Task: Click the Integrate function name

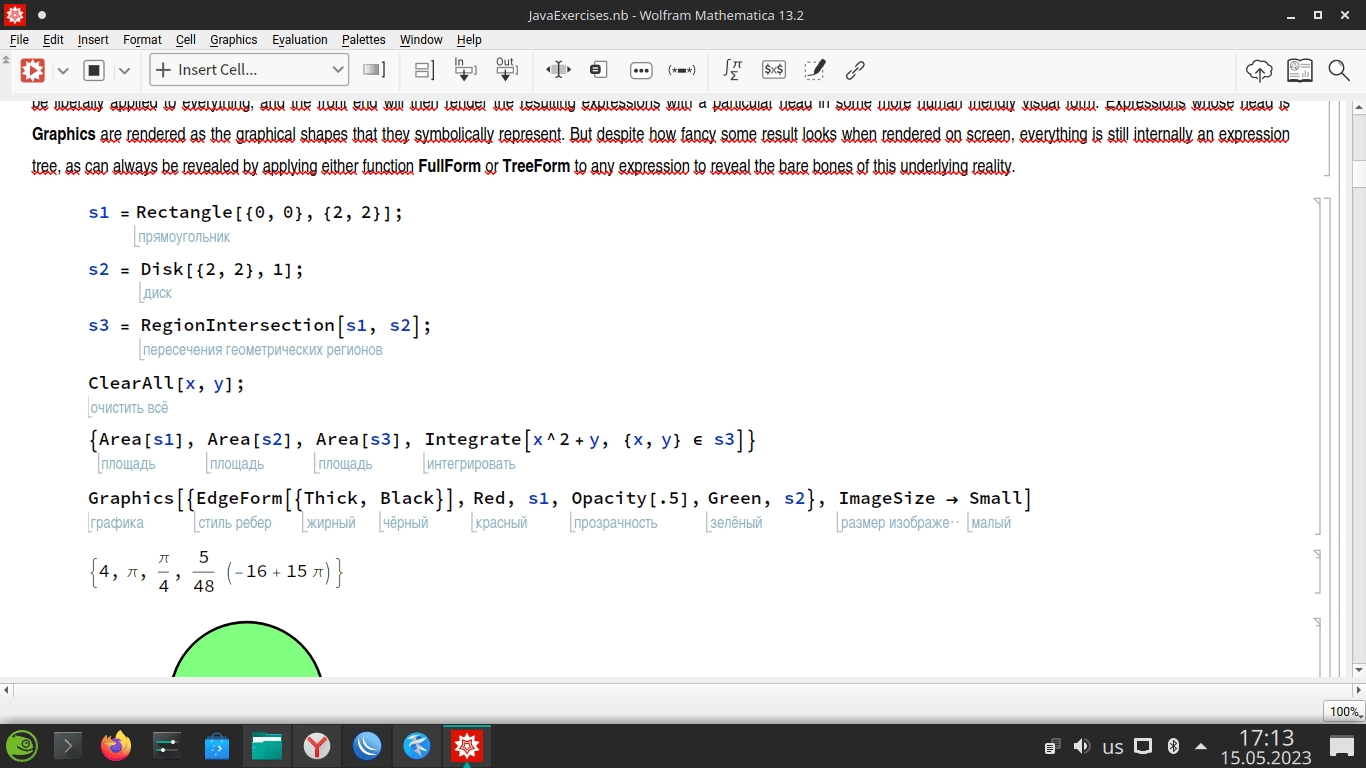Action: pos(472,439)
